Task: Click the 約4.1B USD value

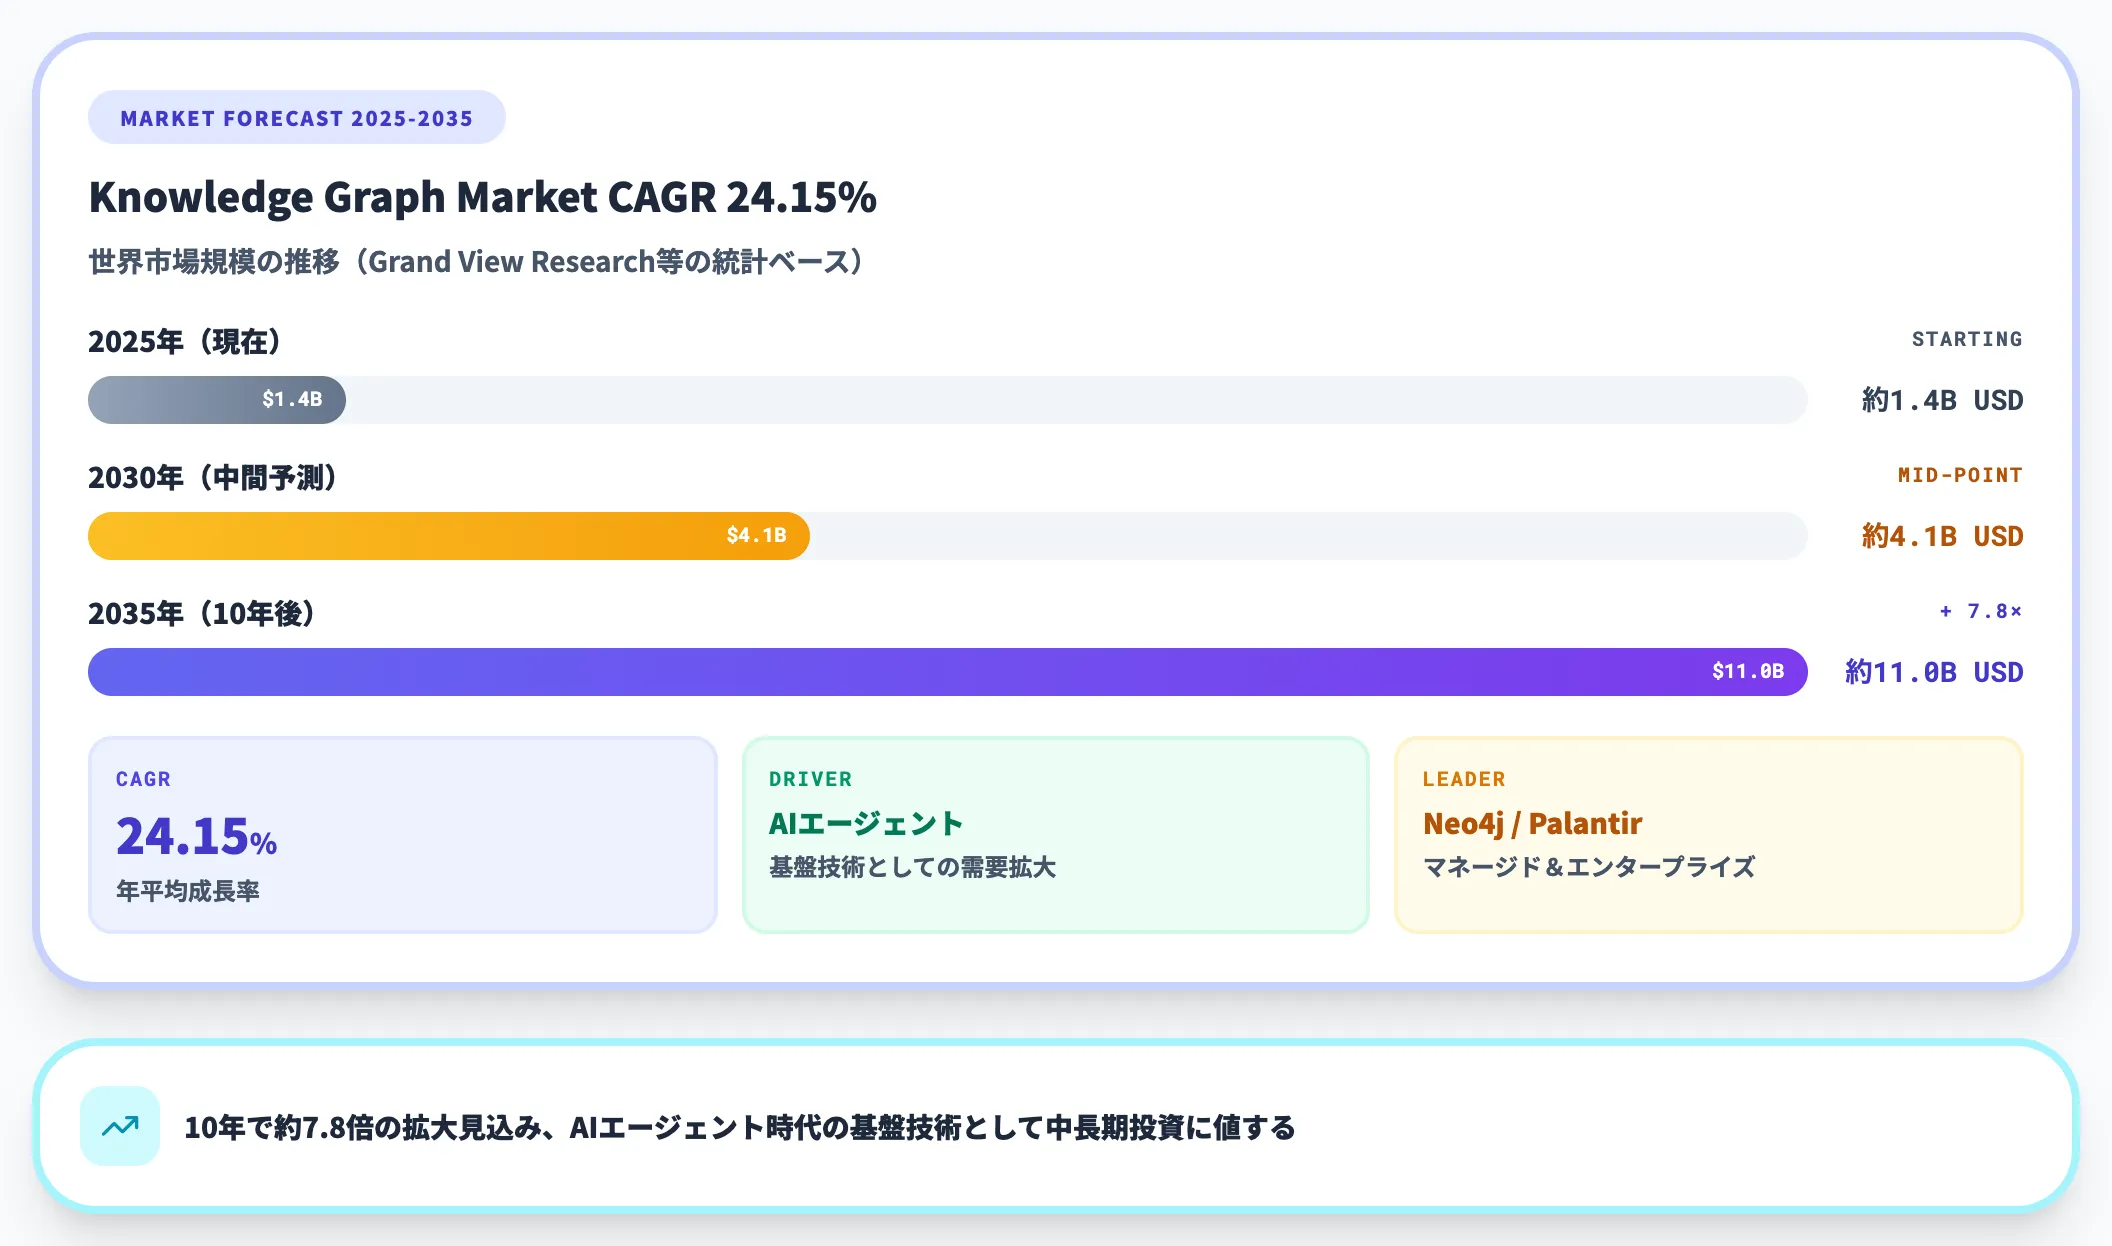Action: pyautogui.click(x=1942, y=536)
